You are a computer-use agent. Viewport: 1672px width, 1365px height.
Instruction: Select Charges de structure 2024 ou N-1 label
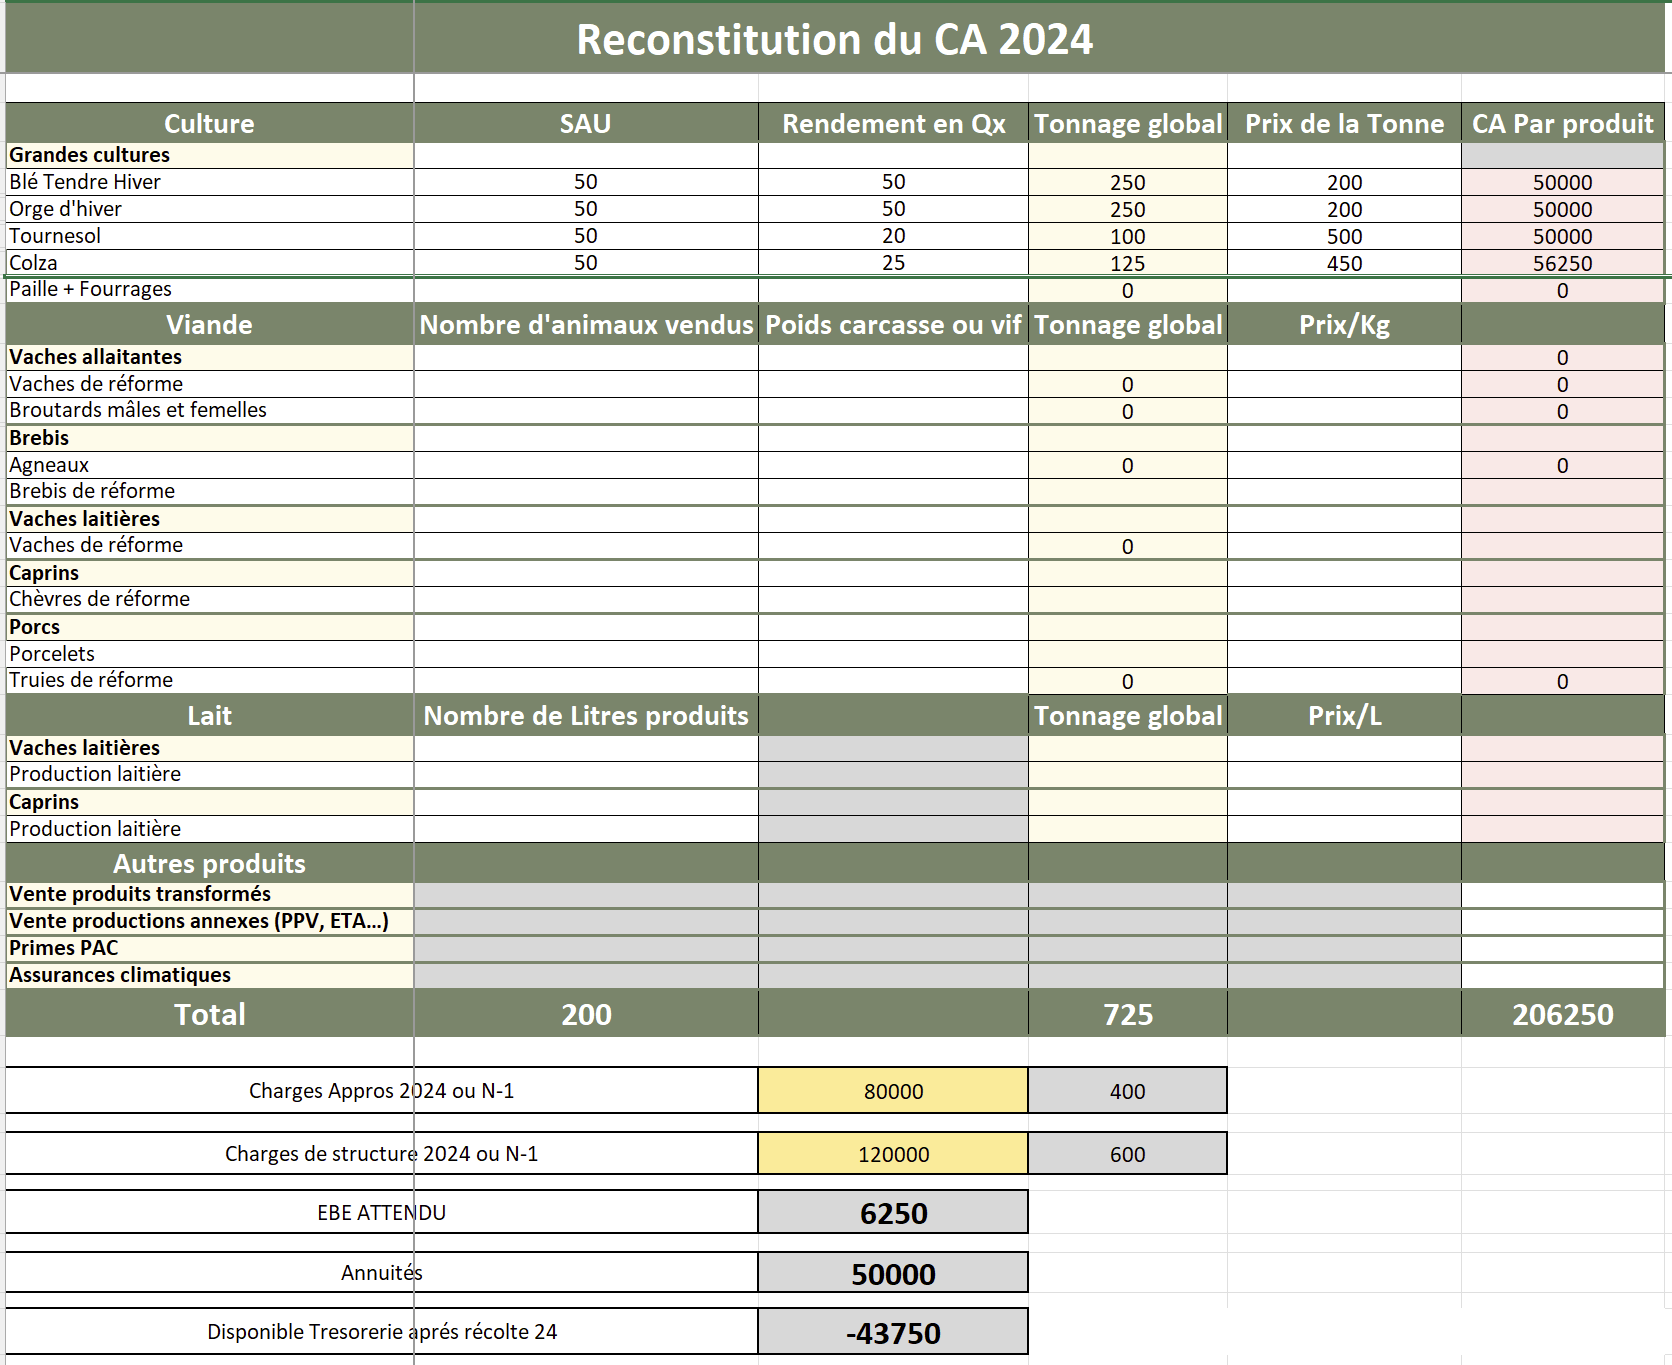click(381, 1154)
